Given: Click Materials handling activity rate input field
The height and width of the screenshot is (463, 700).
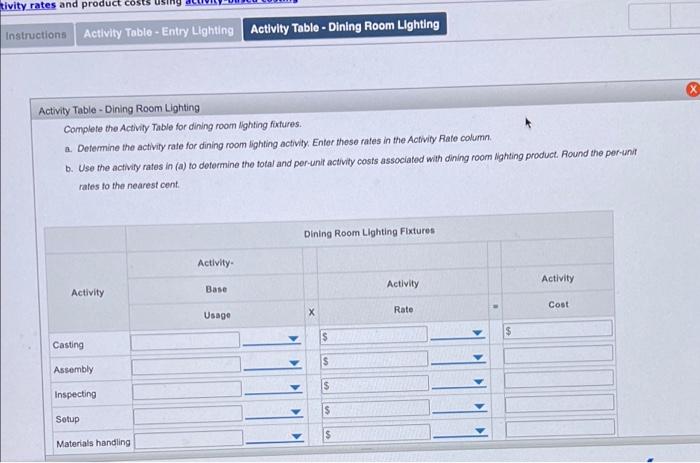Looking at the screenshot, I should pyautogui.click(x=377, y=433).
